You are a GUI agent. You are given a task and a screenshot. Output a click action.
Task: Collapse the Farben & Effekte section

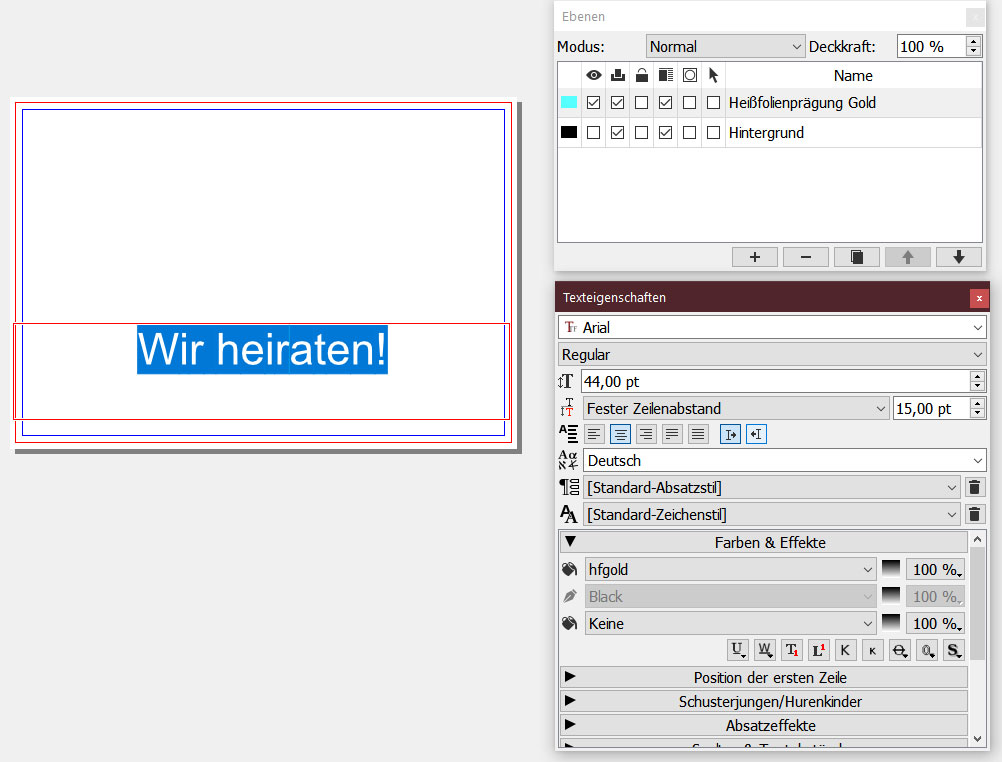[570, 542]
